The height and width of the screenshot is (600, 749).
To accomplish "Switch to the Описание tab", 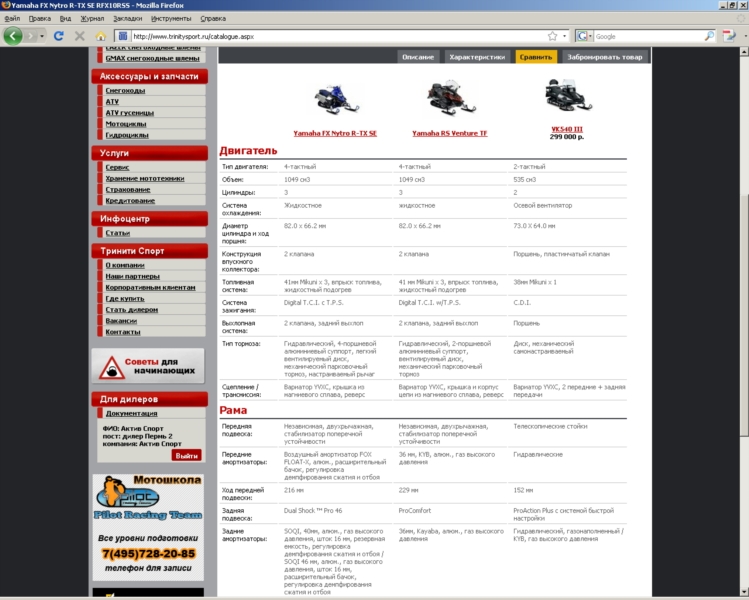I will (418, 57).
